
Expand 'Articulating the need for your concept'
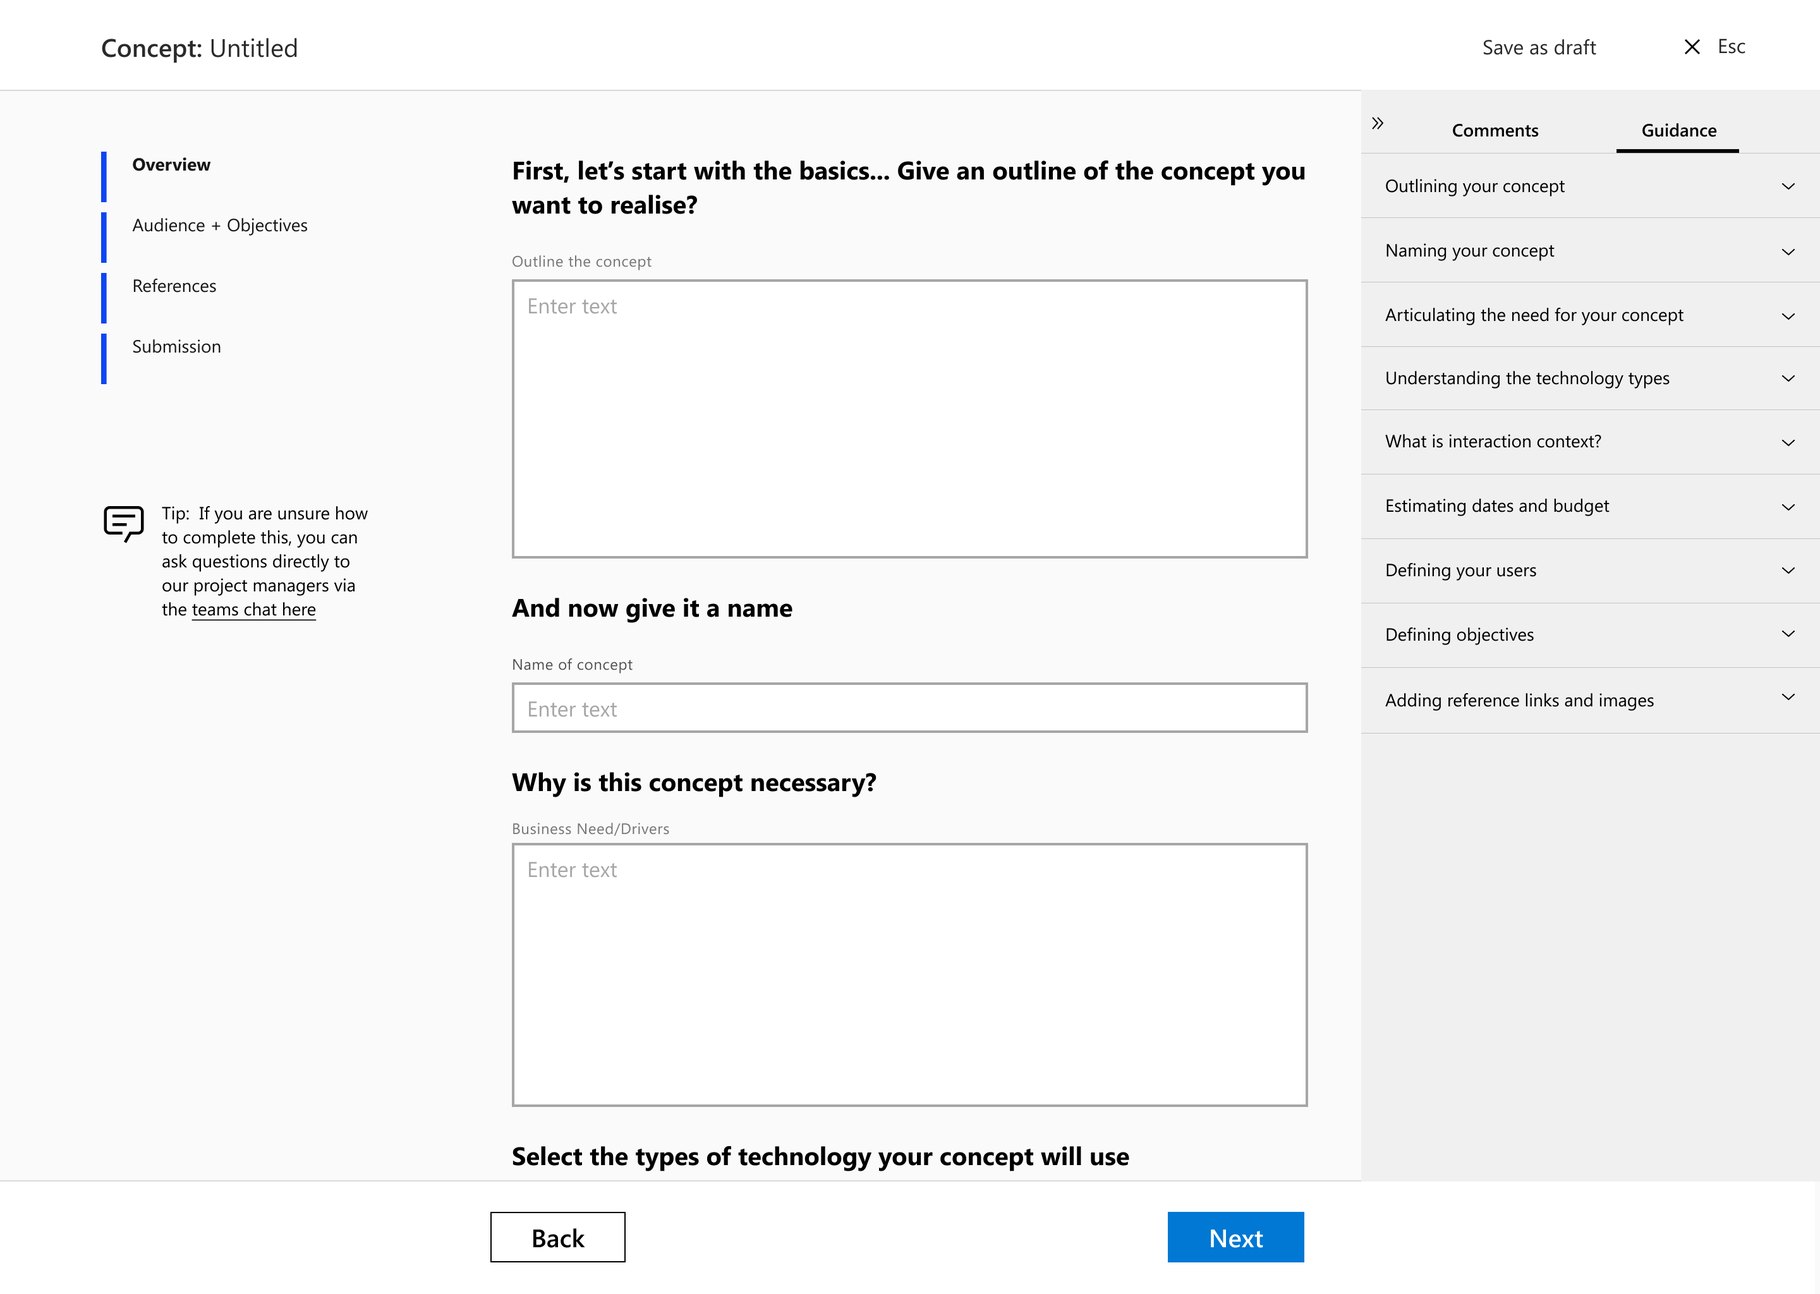tap(1590, 315)
